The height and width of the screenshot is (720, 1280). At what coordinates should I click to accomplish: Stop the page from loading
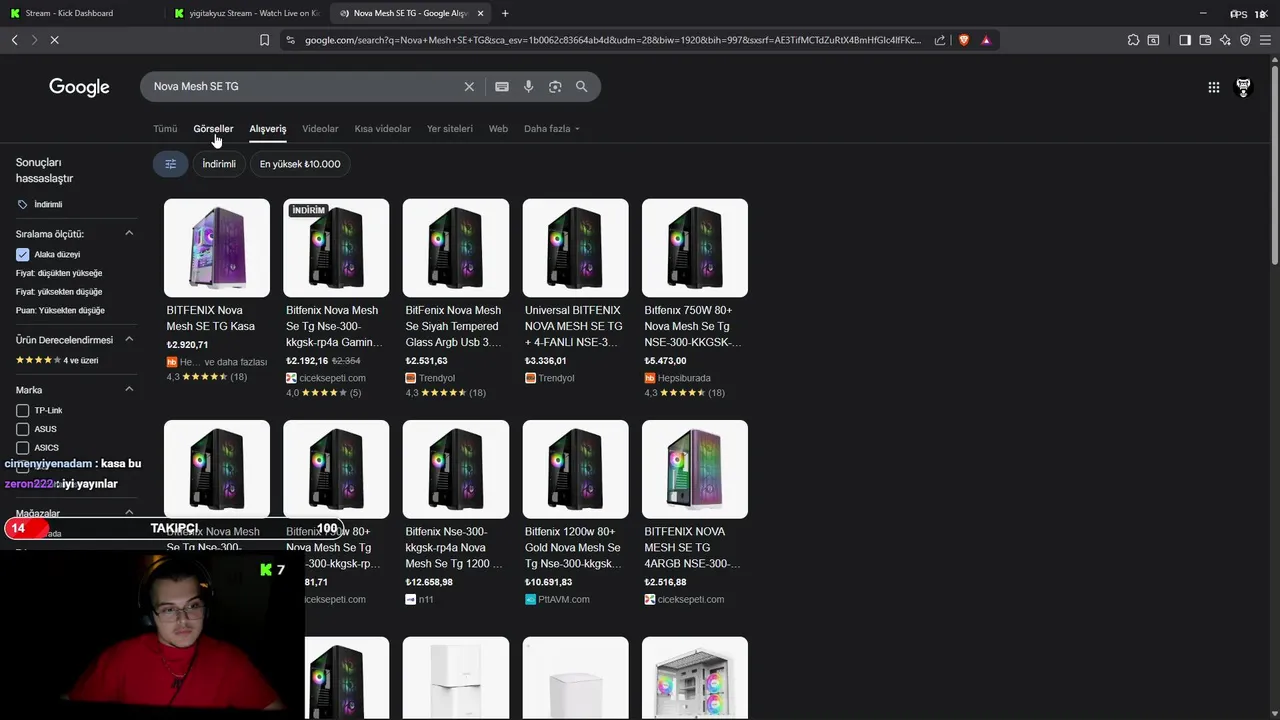[x=54, y=40]
